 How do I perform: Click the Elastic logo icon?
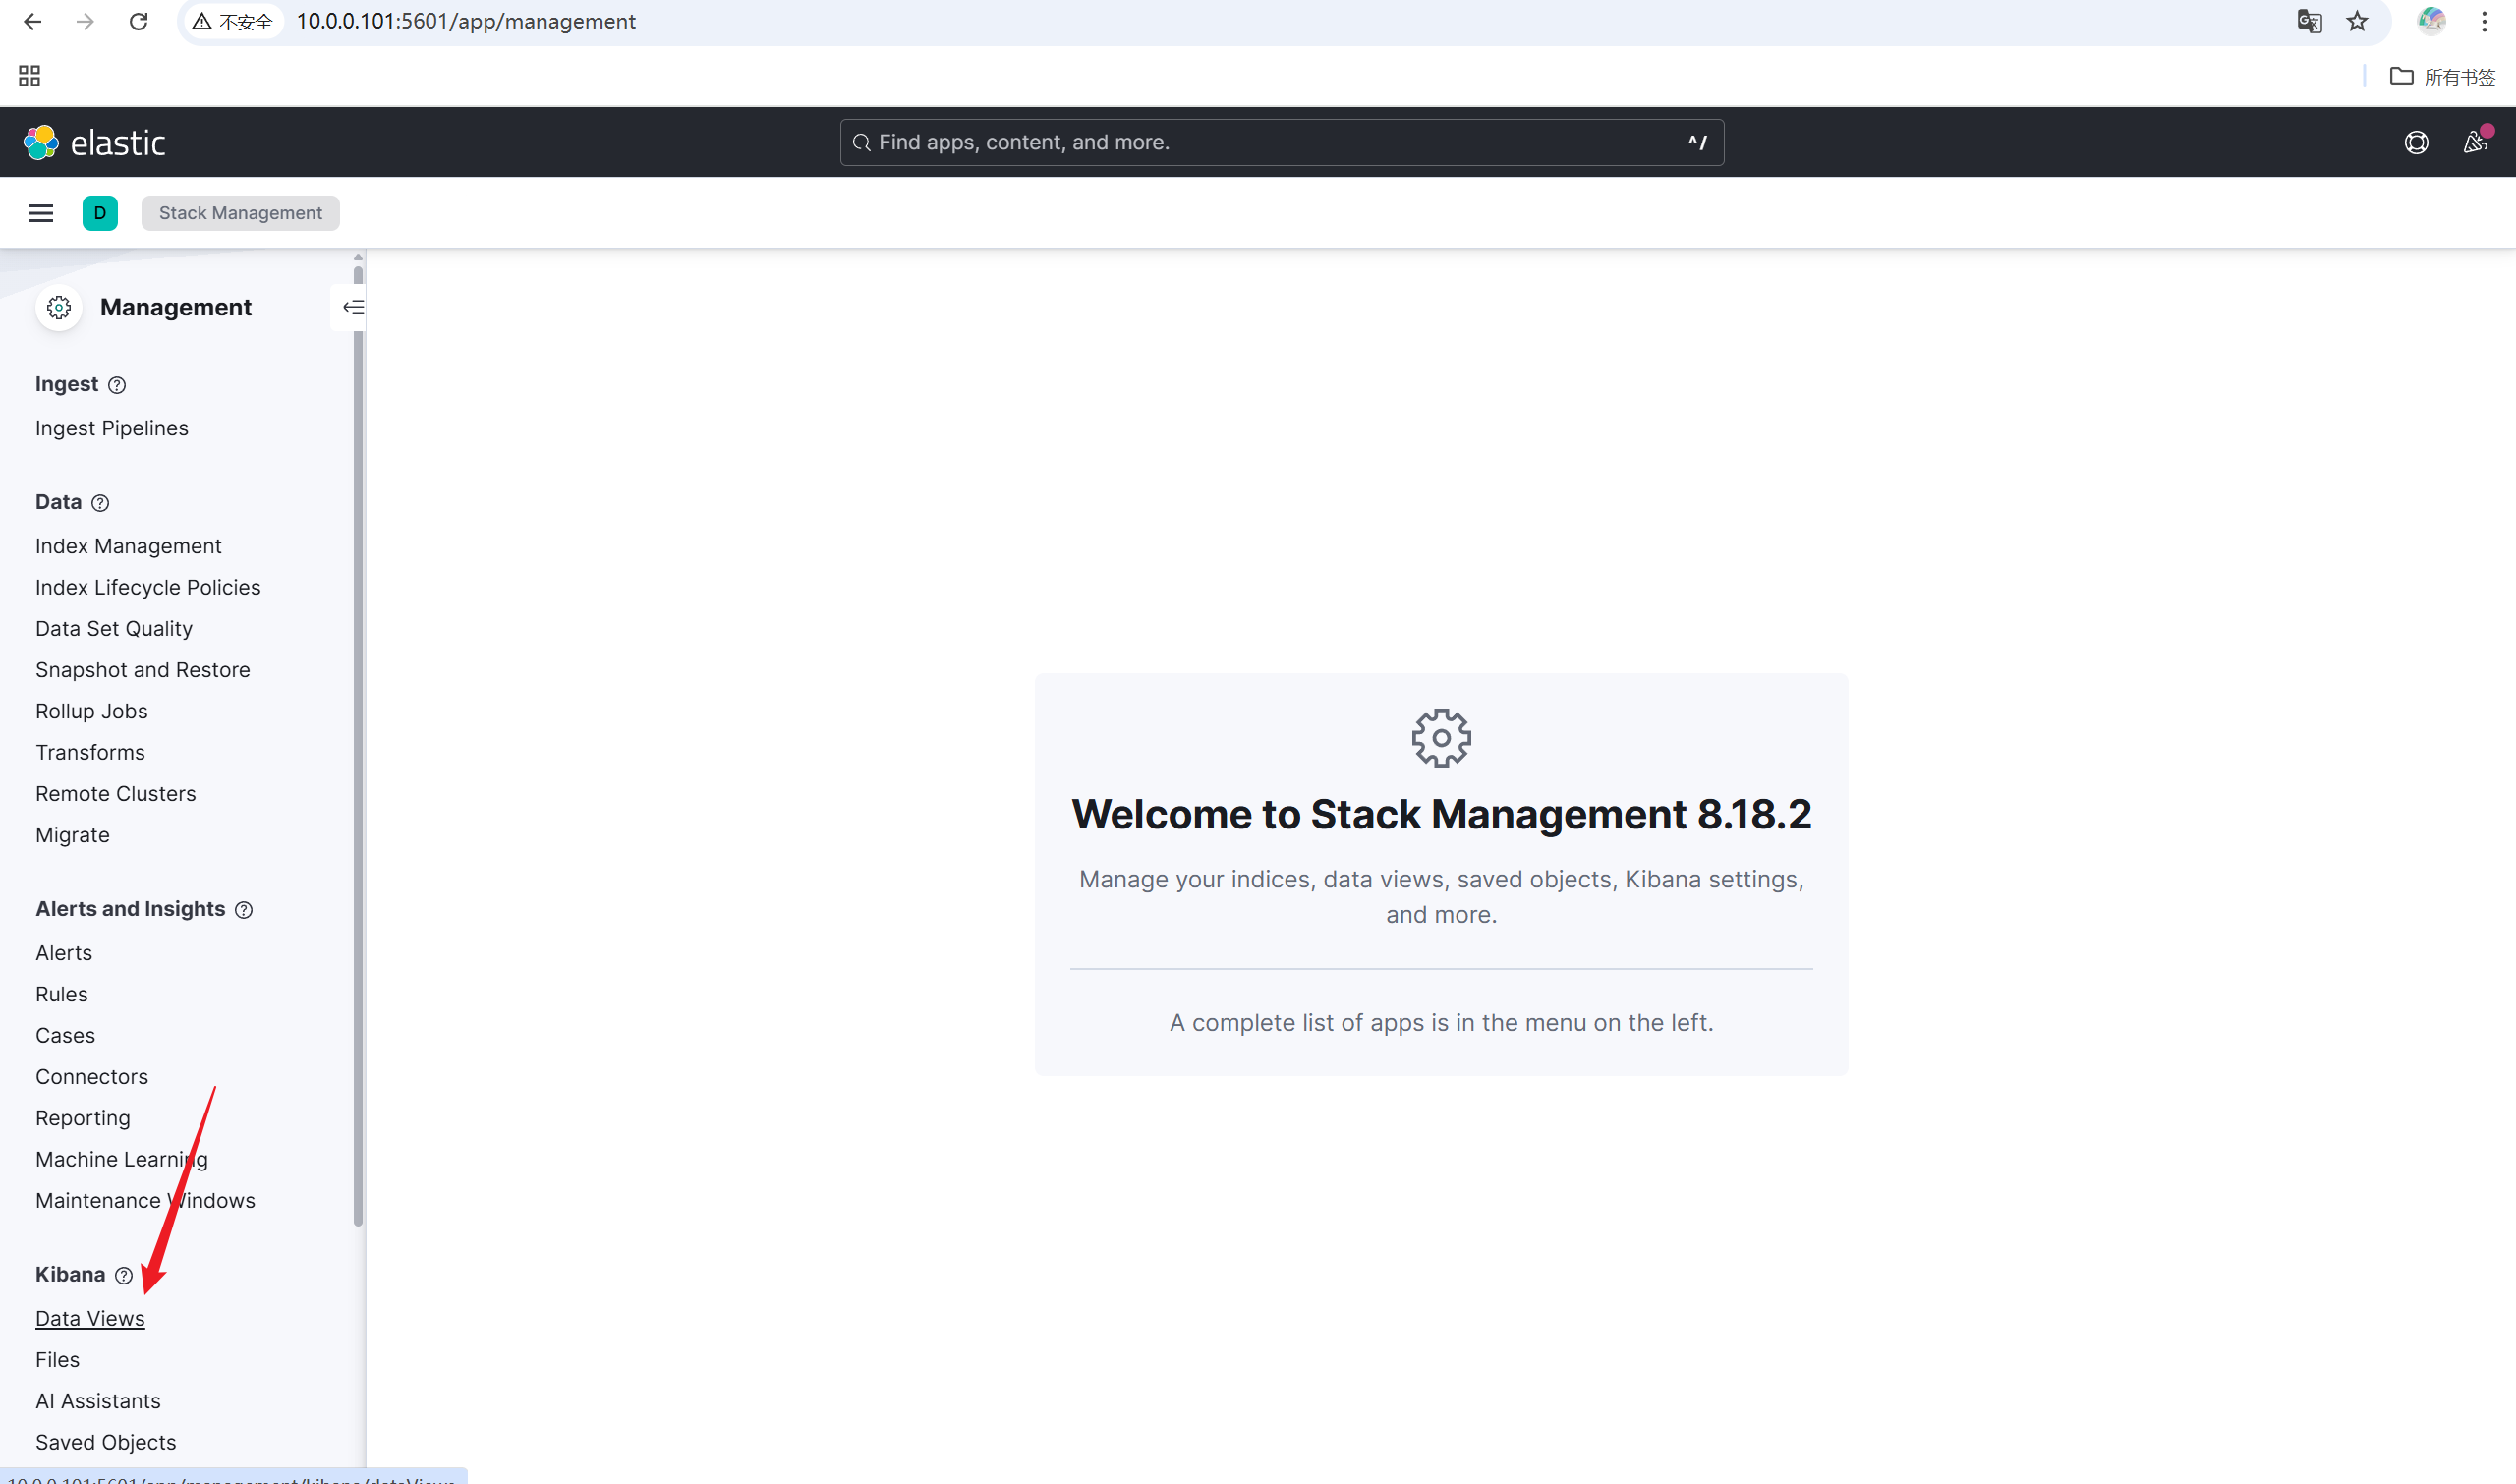click(x=41, y=142)
